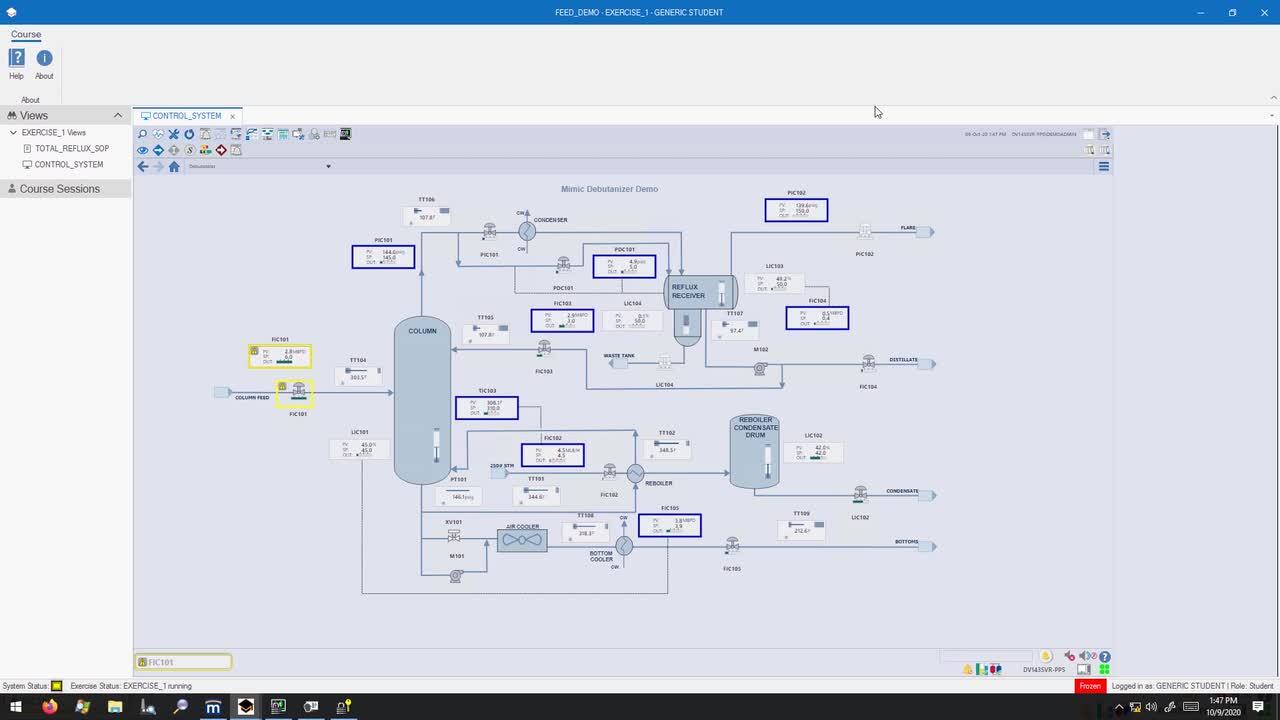Go forward with the right arrow
1280x720 pixels.
158,166
